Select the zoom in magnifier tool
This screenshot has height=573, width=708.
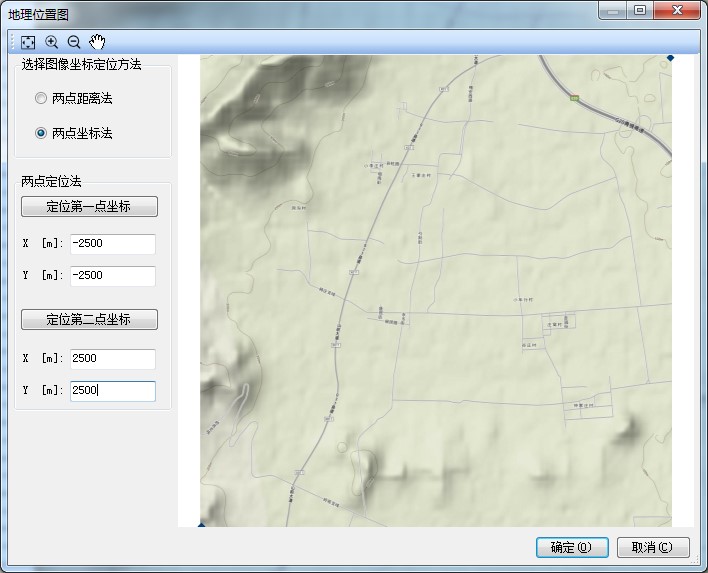pyautogui.click(x=51, y=42)
